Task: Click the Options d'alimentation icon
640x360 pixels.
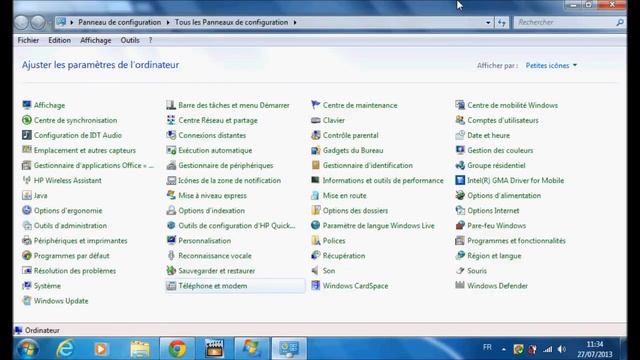Action: 460,196
